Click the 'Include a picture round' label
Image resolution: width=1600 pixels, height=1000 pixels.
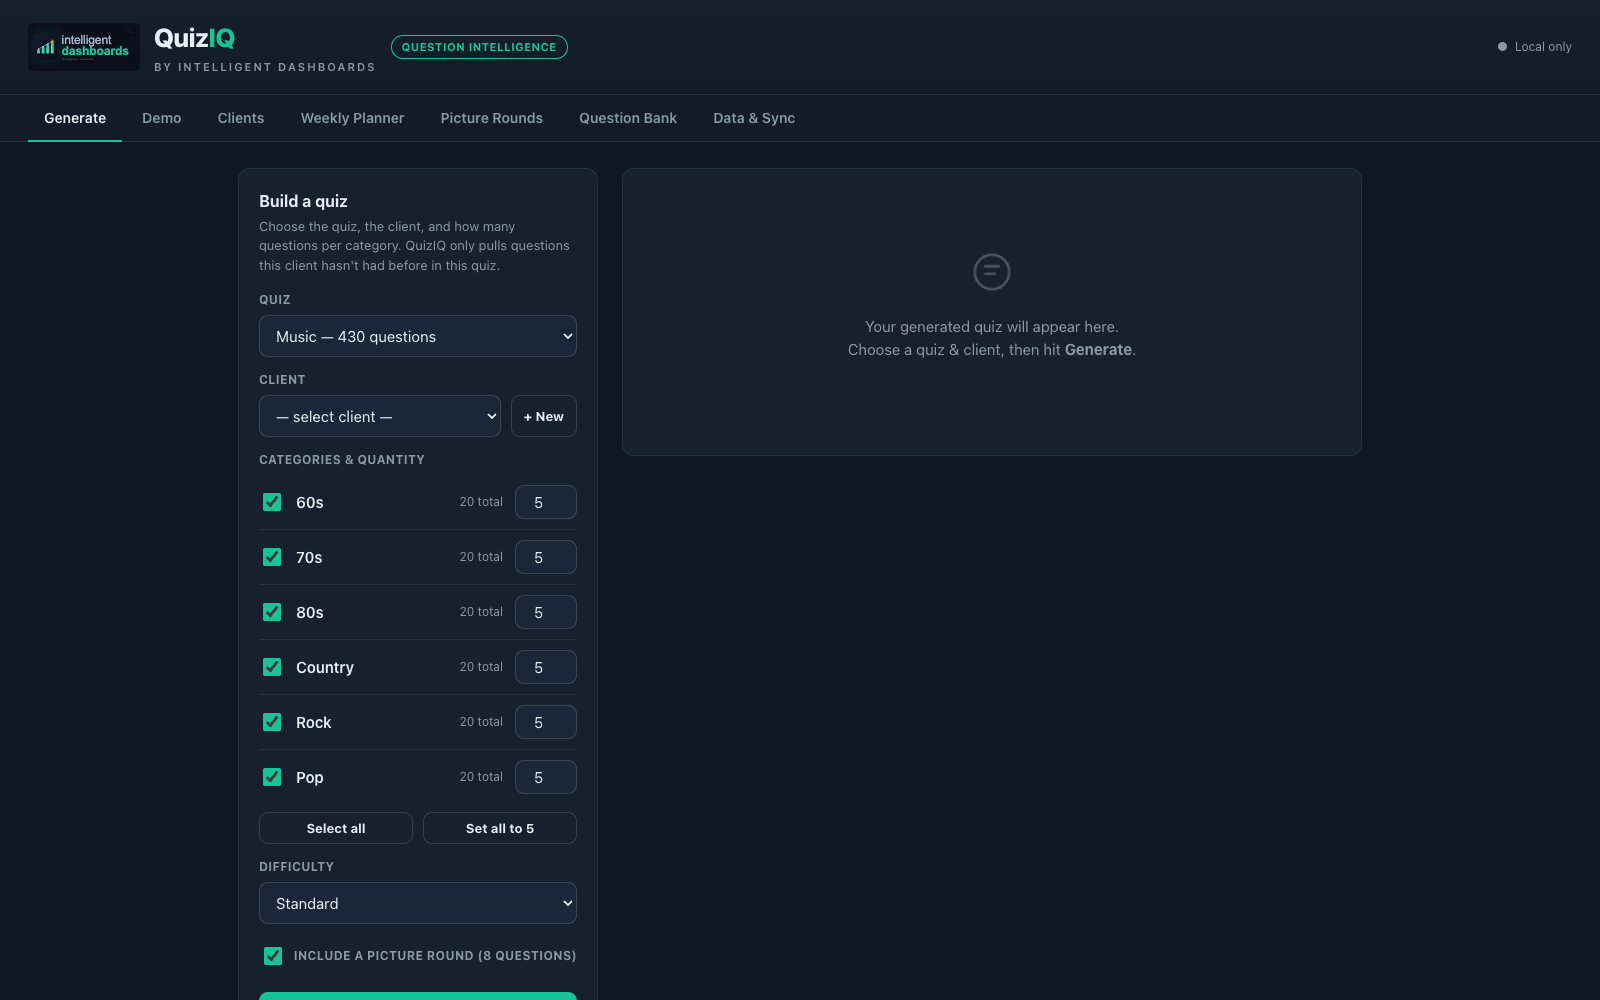[x=435, y=956]
